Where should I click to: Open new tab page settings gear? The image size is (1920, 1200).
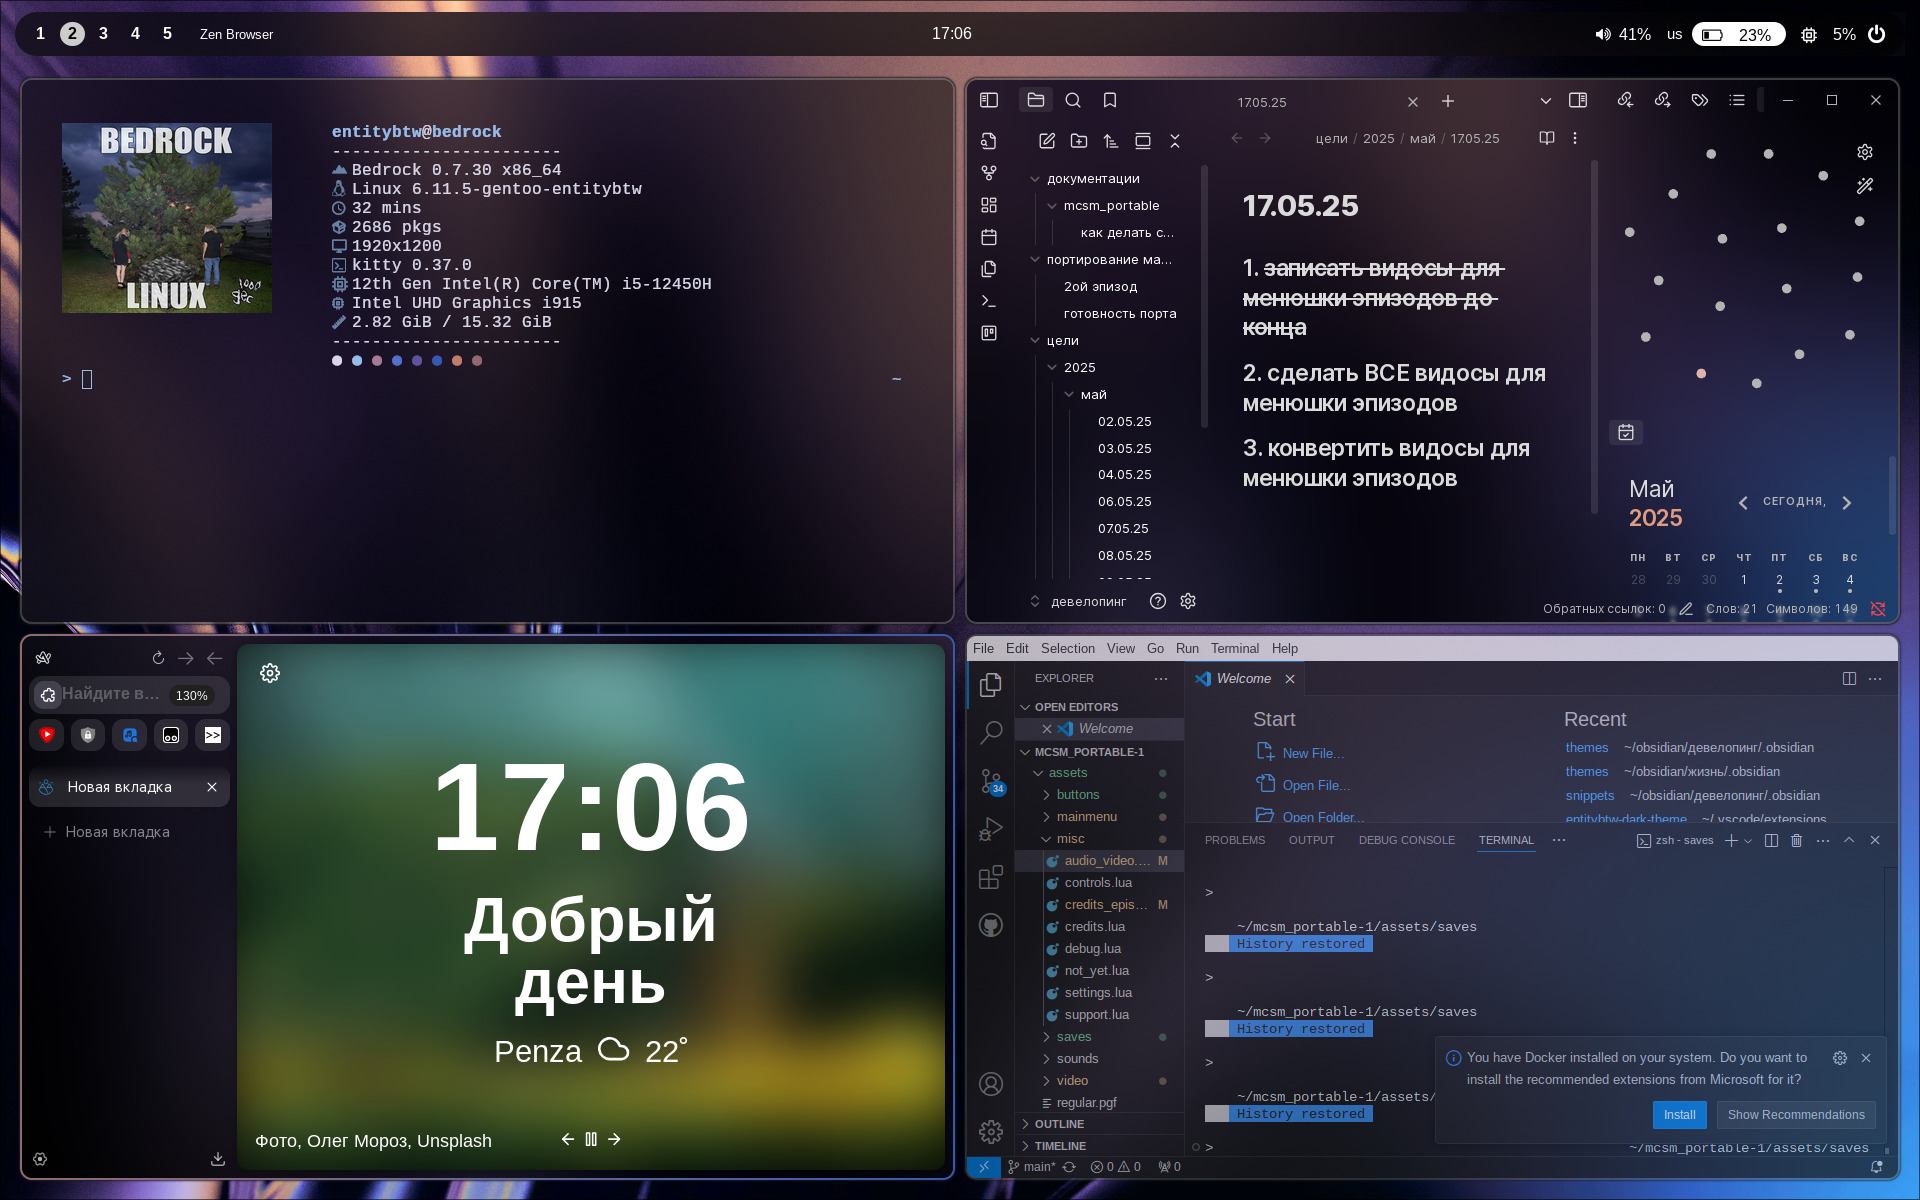click(270, 673)
